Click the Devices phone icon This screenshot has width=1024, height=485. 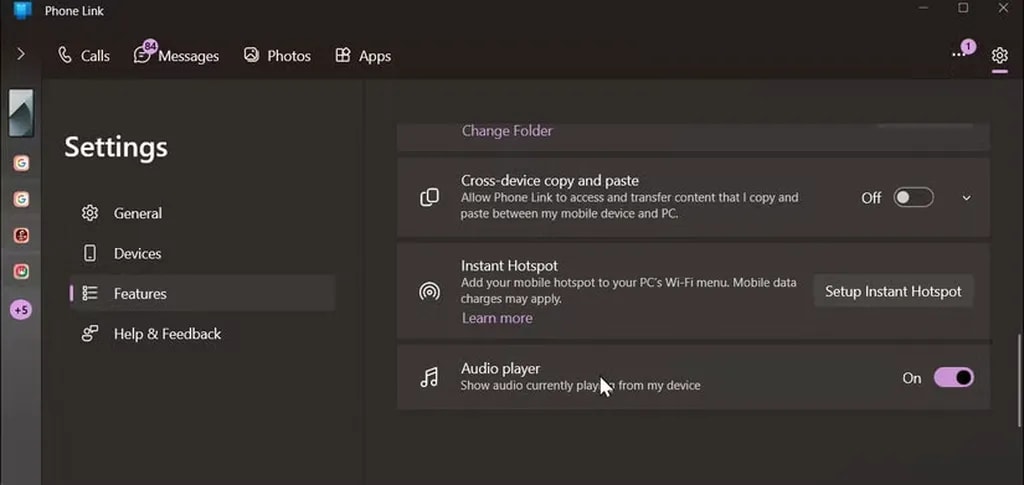click(x=90, y=253)
